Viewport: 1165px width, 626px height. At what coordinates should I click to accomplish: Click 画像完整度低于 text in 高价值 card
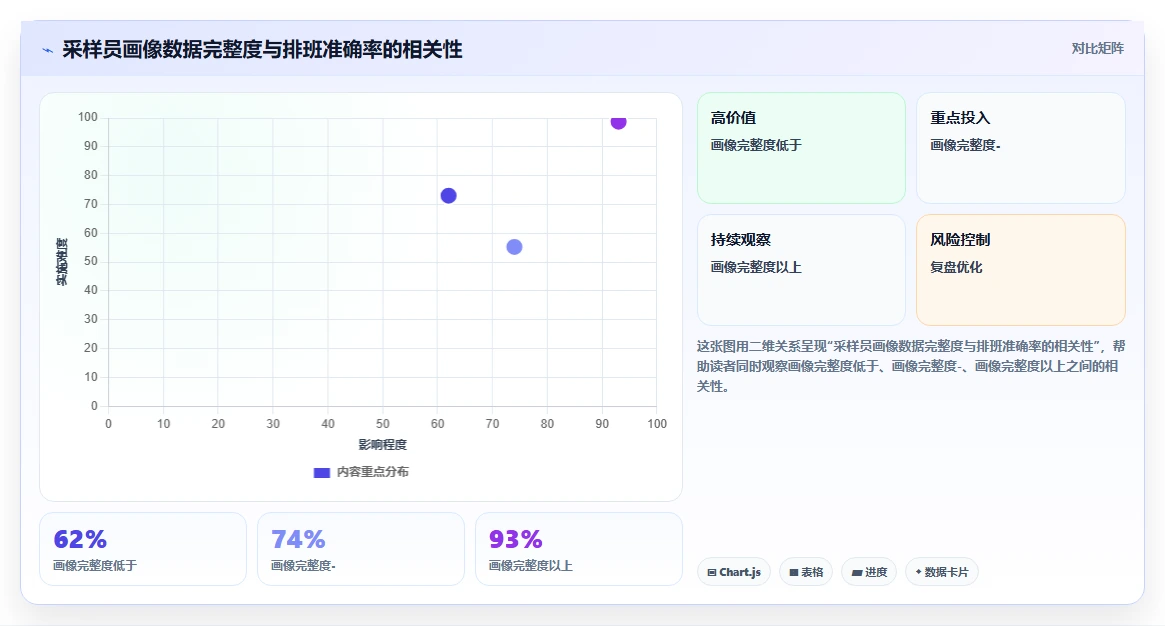[x=756, y=146]
